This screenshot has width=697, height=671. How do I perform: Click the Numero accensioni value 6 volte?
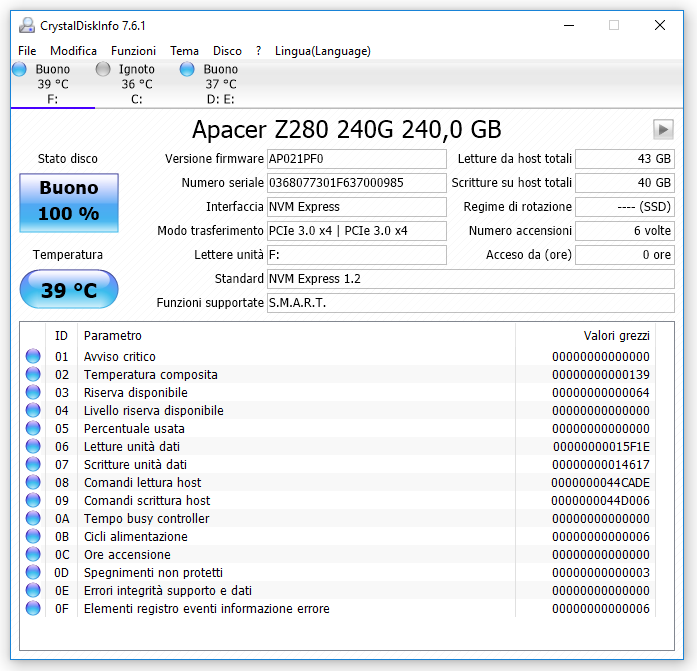point(625,231)
